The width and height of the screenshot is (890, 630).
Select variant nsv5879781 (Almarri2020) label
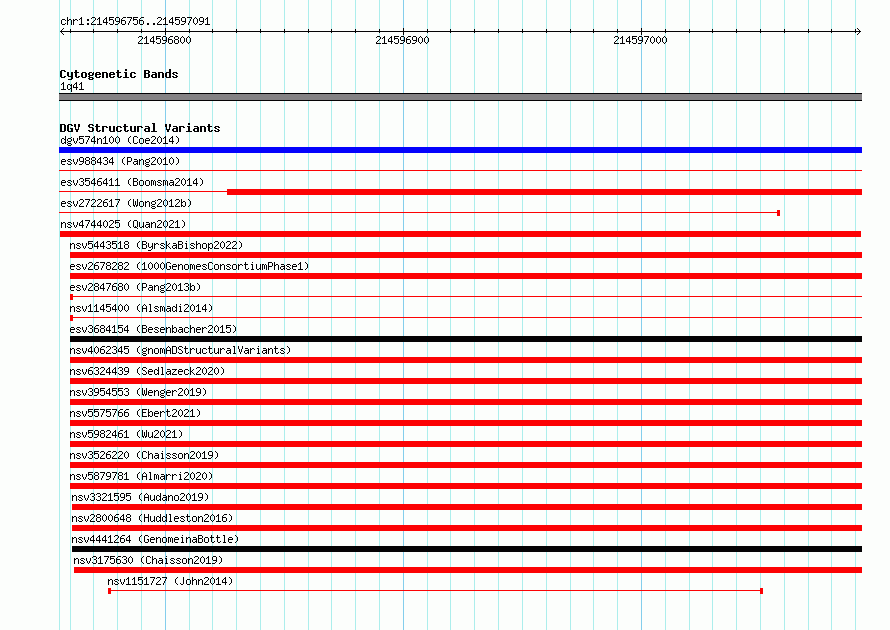point(141,476)
